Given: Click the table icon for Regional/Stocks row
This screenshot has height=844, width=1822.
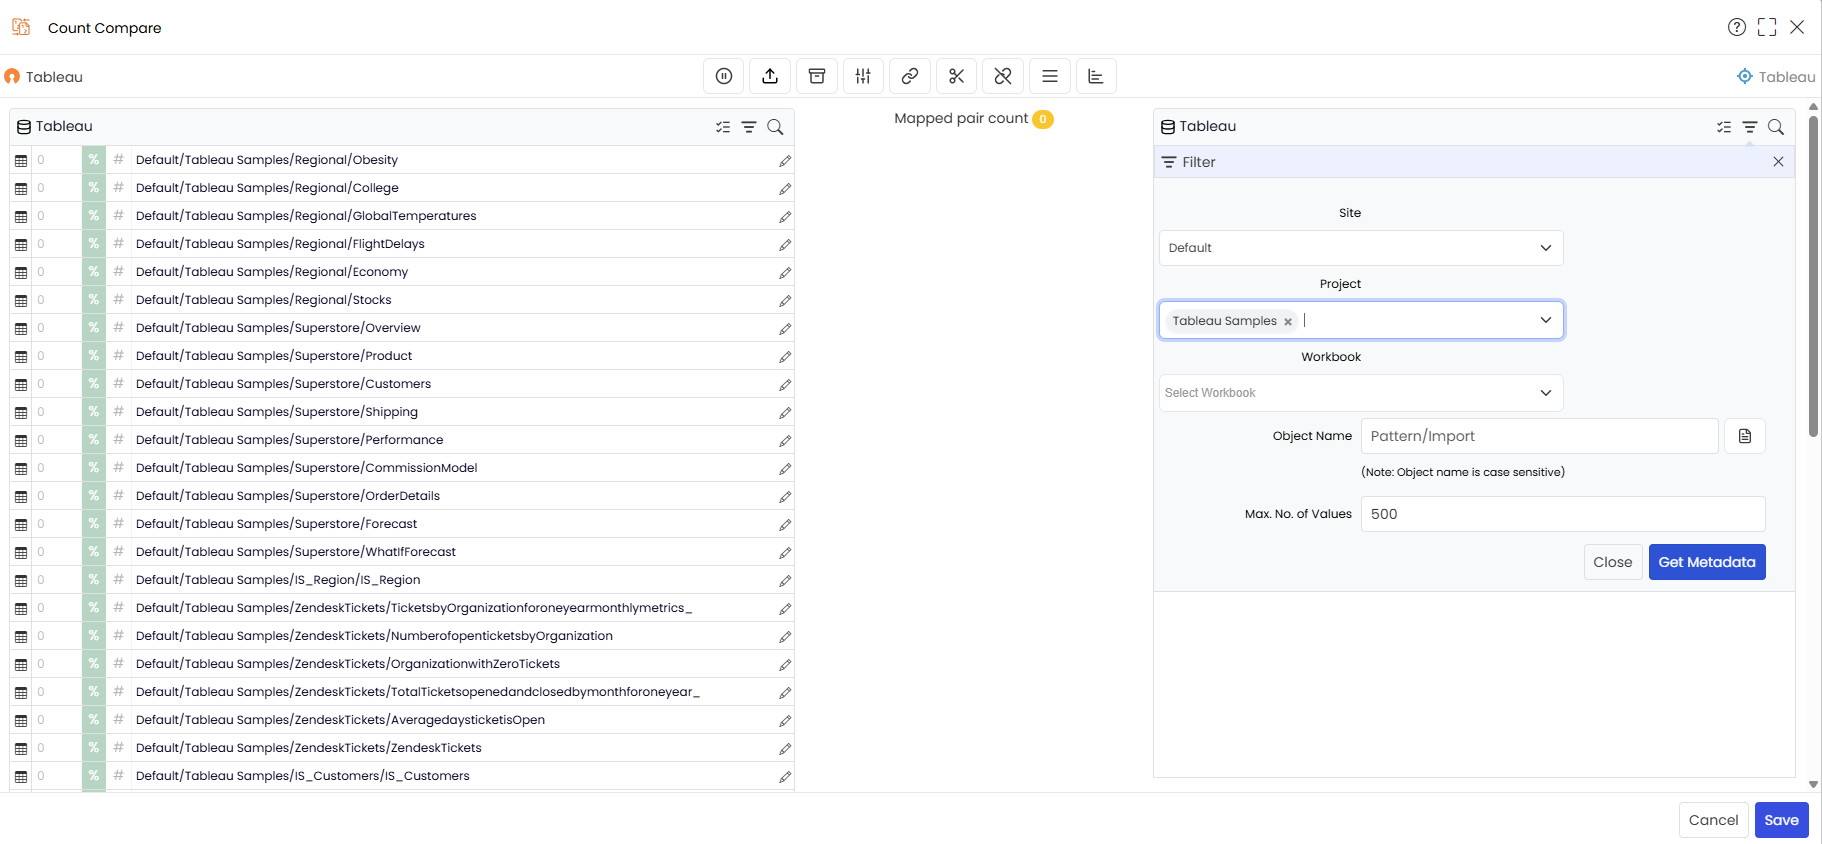Looking at the screenshot, I should (21, 300).
